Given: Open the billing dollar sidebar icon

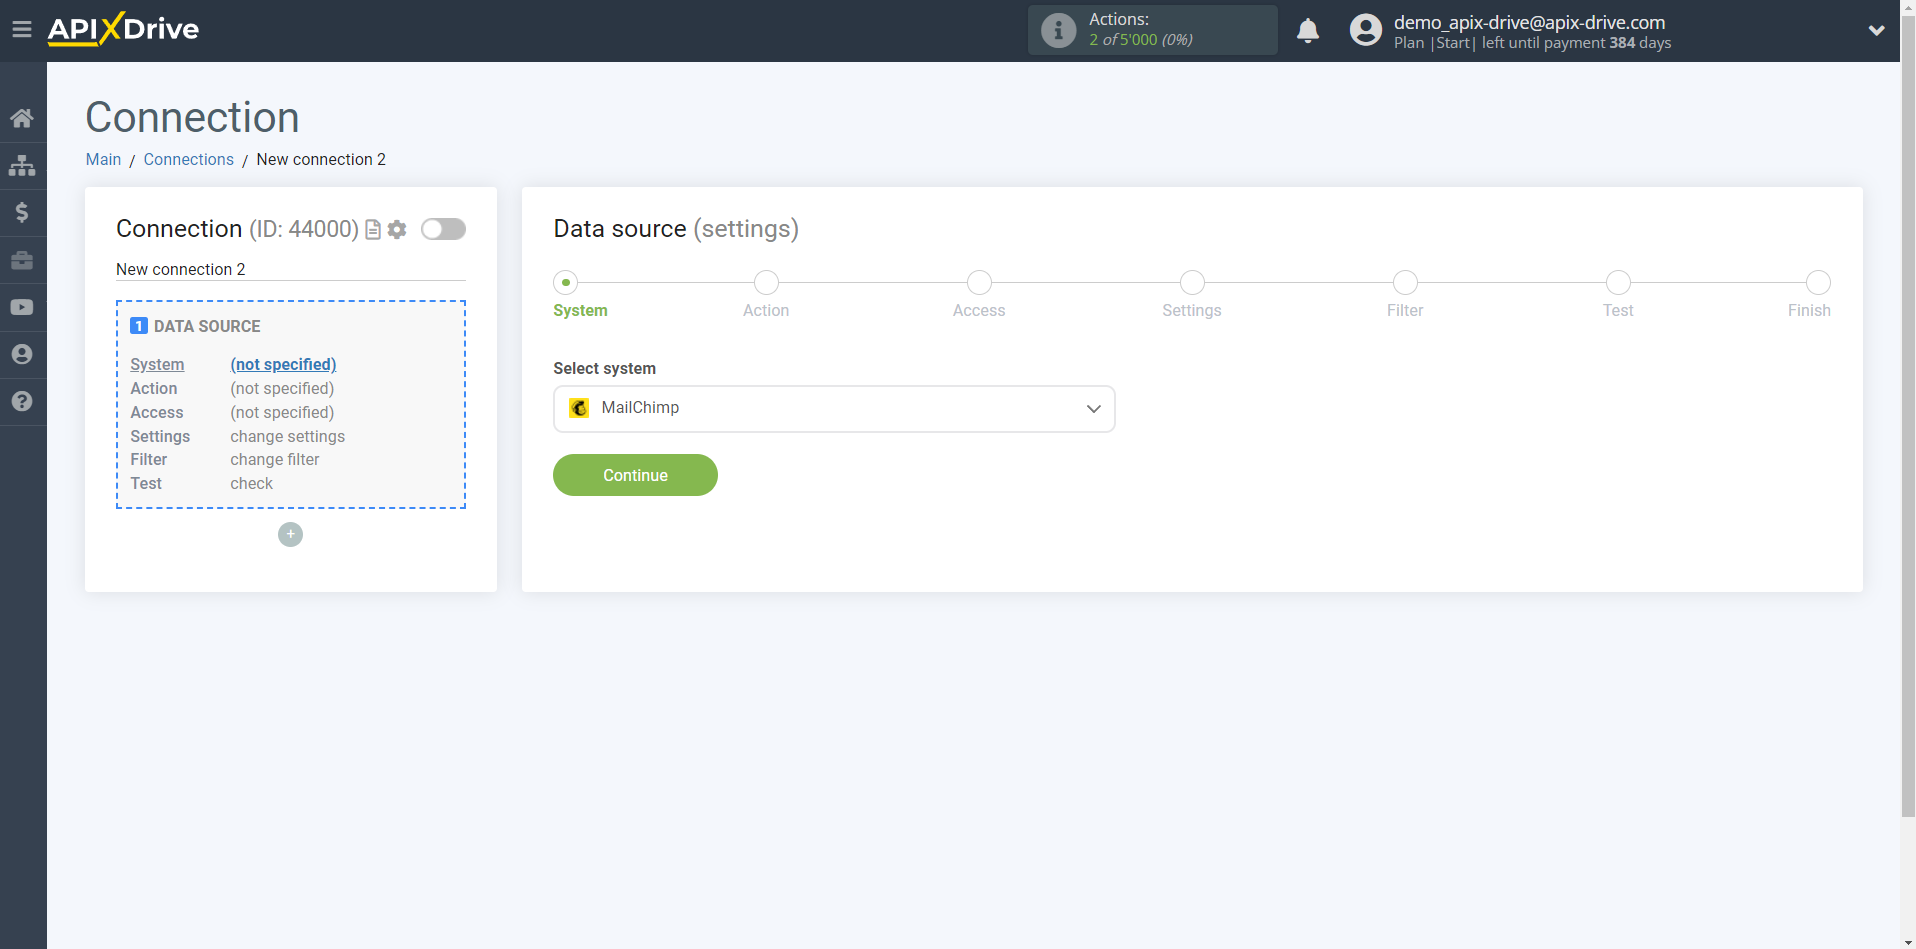Looking at the screenshot, I should pyautogui.click(x=22, y=212).
